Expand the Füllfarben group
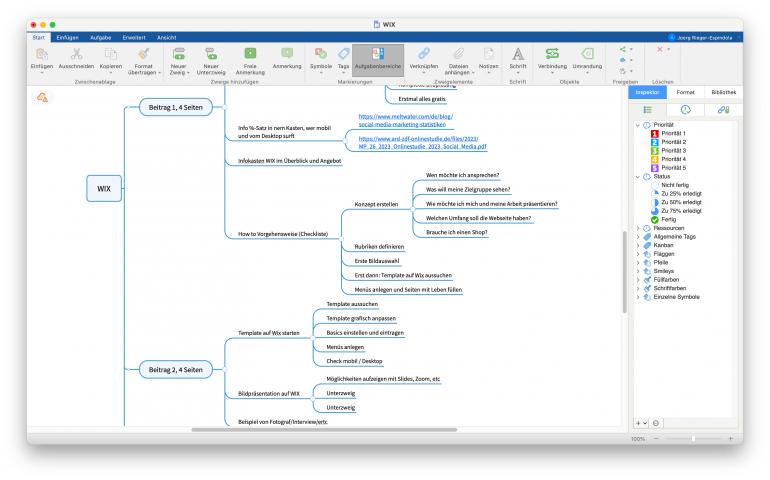The height and width of the screenshot is (480, 770). pos(638,280)
